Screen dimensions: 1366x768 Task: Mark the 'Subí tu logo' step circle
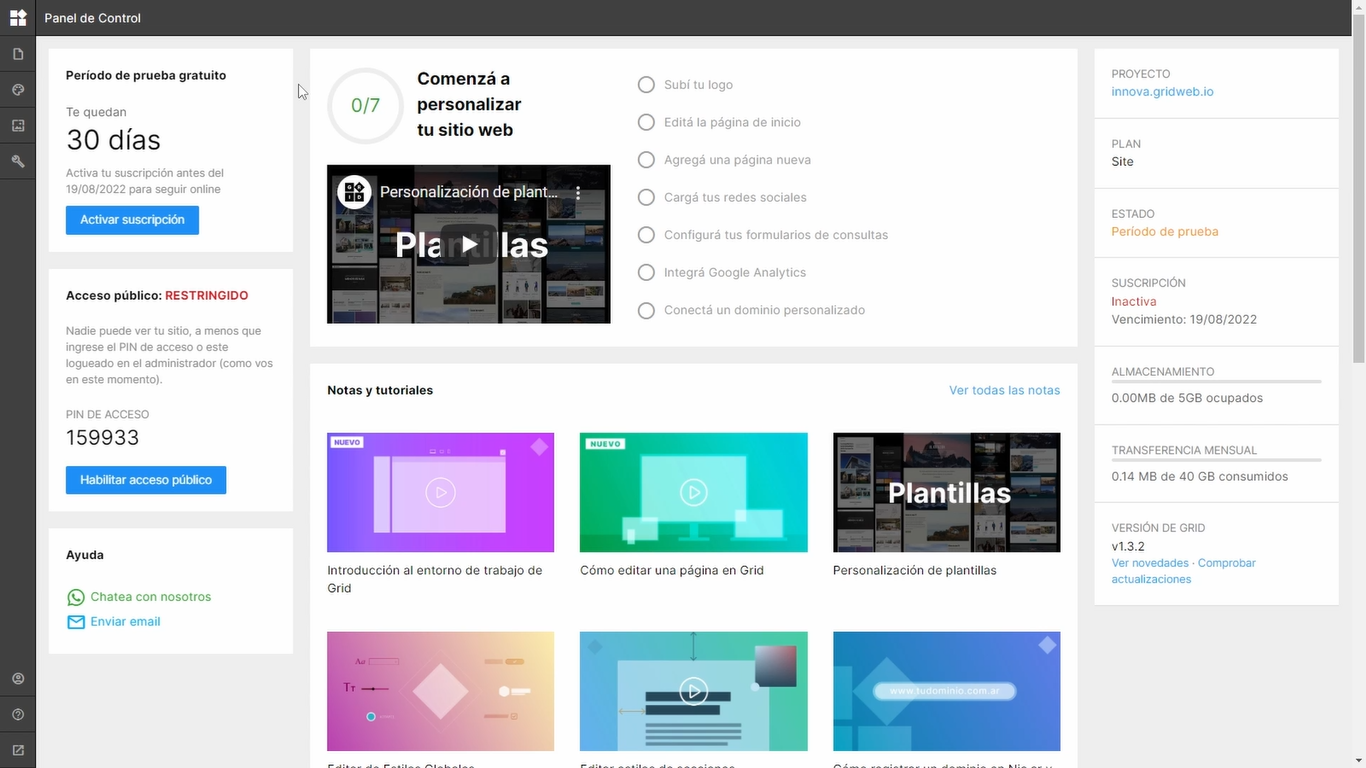[646, 85]
